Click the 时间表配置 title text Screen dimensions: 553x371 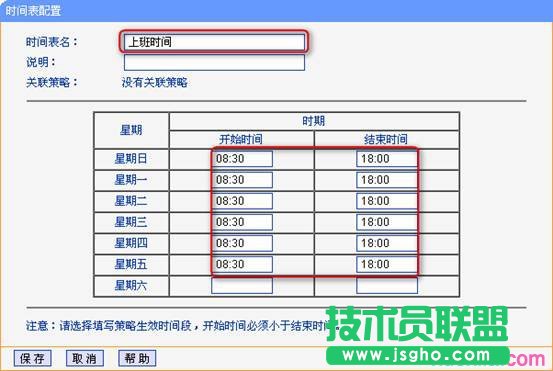[33, 11]
